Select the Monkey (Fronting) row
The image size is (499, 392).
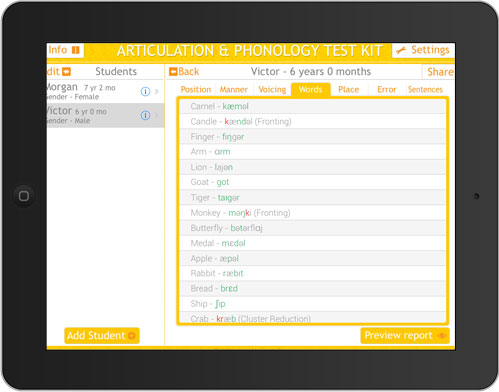[x=313, y=213]
